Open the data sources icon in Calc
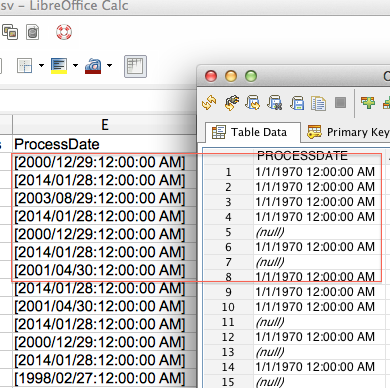The image size is (390, 388). [x=33, y=32]
